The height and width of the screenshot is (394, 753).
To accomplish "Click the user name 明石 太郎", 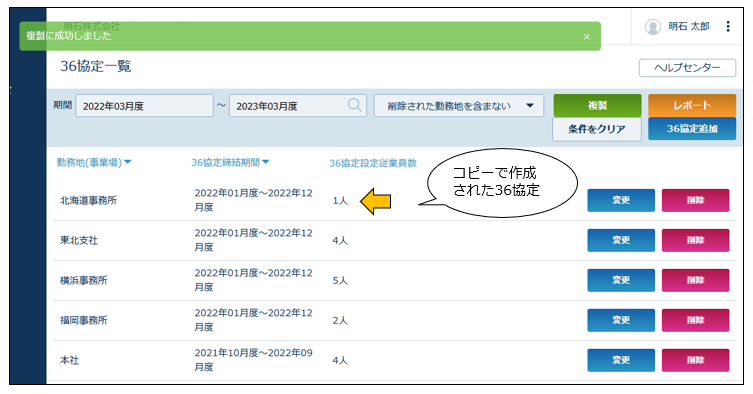I will (689, 26).
